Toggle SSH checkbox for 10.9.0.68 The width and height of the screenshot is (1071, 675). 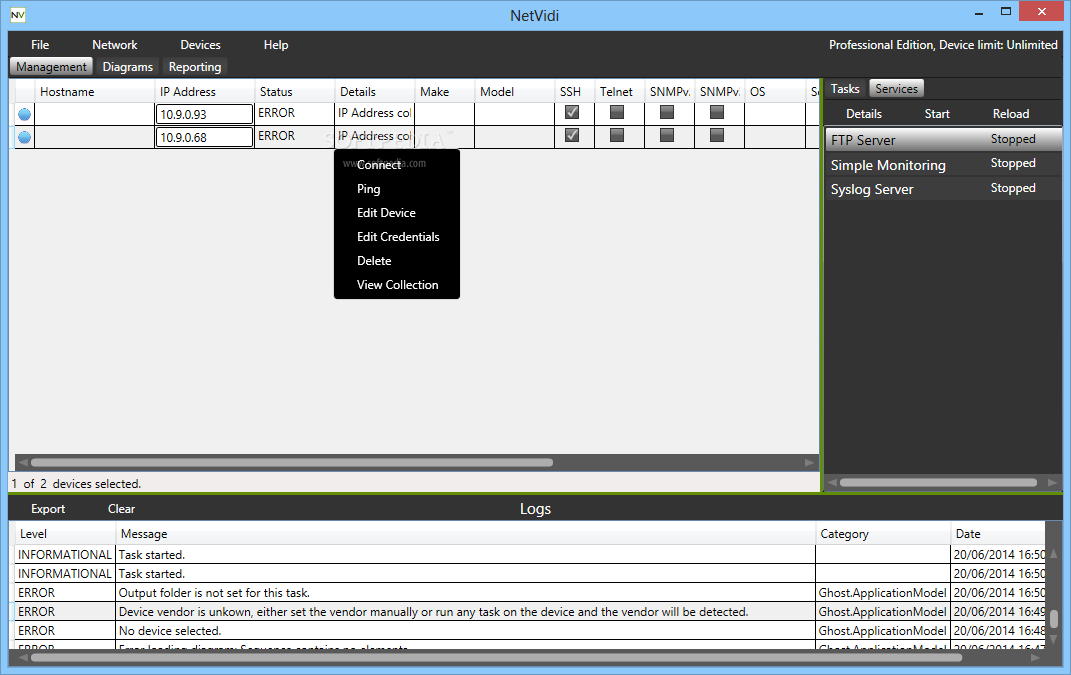click(572, 135)
